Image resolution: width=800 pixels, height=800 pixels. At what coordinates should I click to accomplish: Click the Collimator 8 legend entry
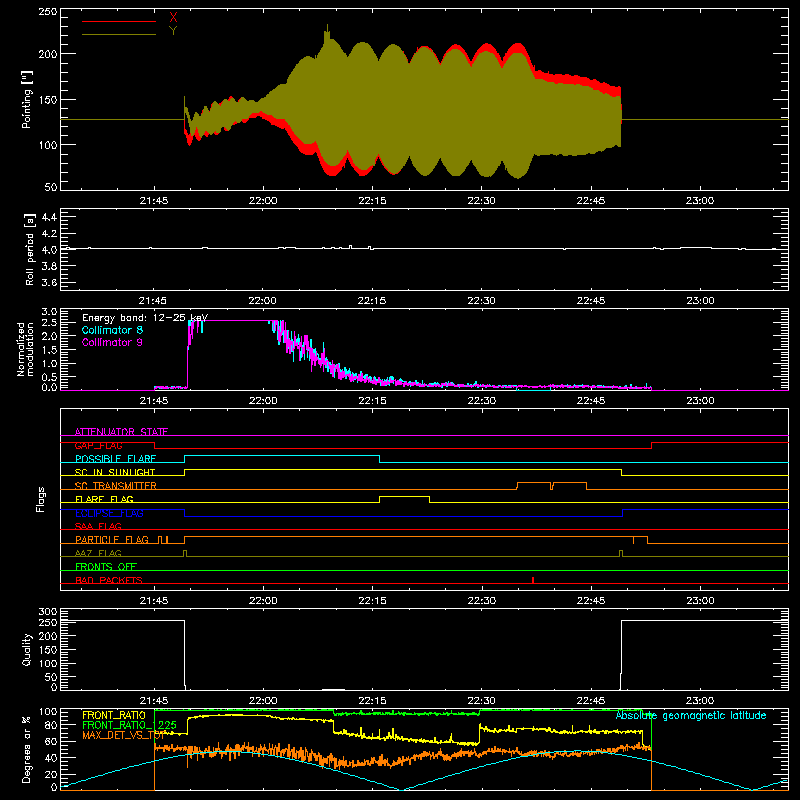click(x=112, y=330)
